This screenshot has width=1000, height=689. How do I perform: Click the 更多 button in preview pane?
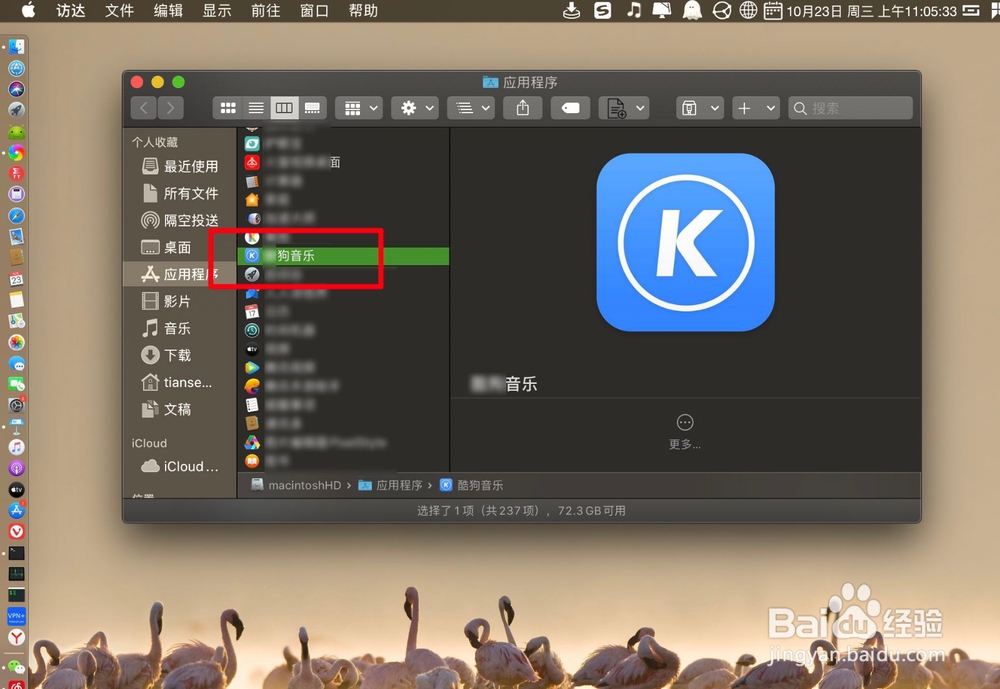pos(685,431)
